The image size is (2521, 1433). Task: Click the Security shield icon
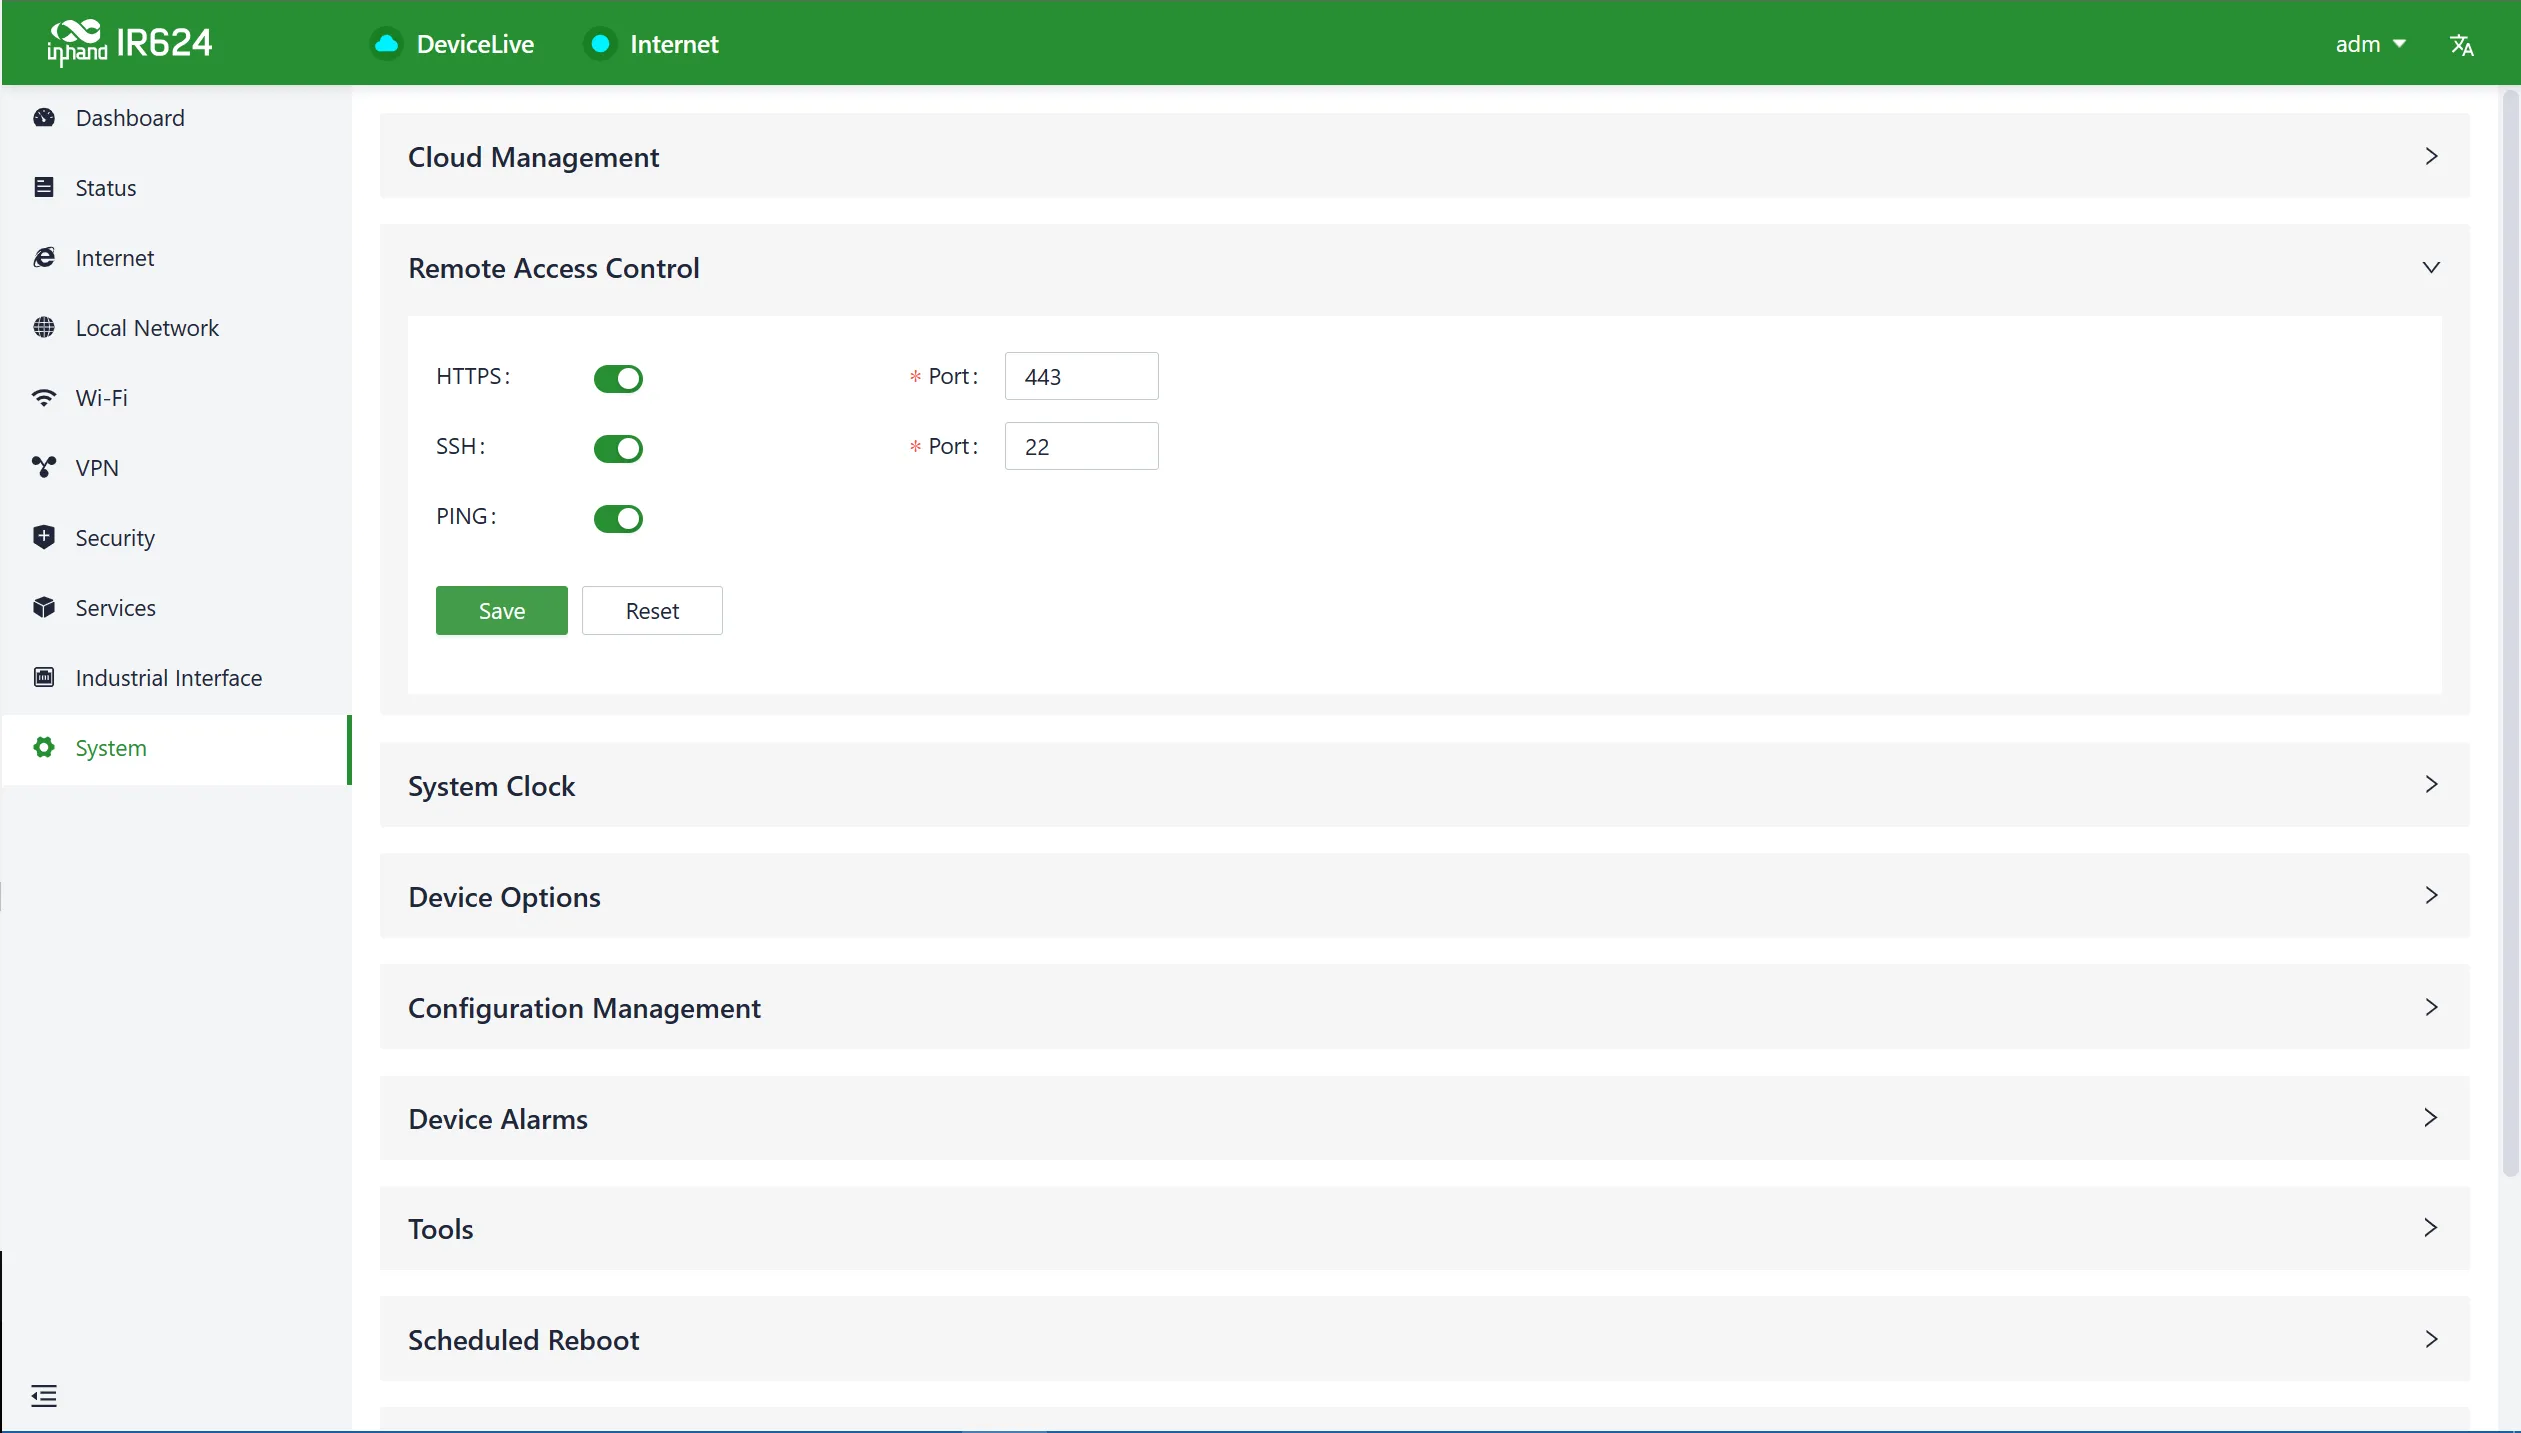[x=44, y=538]
